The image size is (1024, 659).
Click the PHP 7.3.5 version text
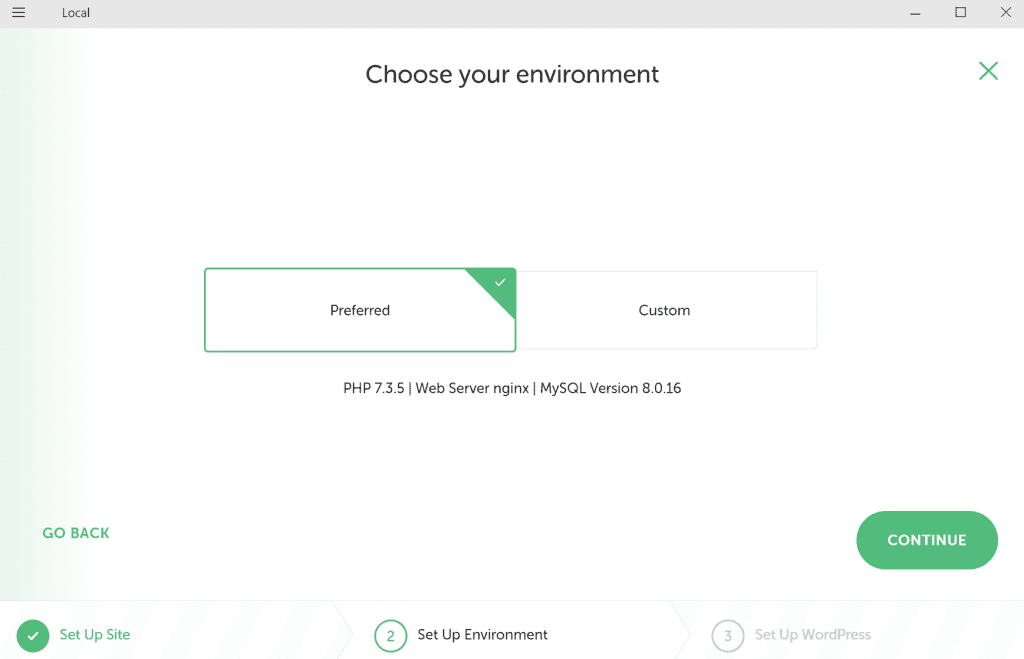point(374,388)
